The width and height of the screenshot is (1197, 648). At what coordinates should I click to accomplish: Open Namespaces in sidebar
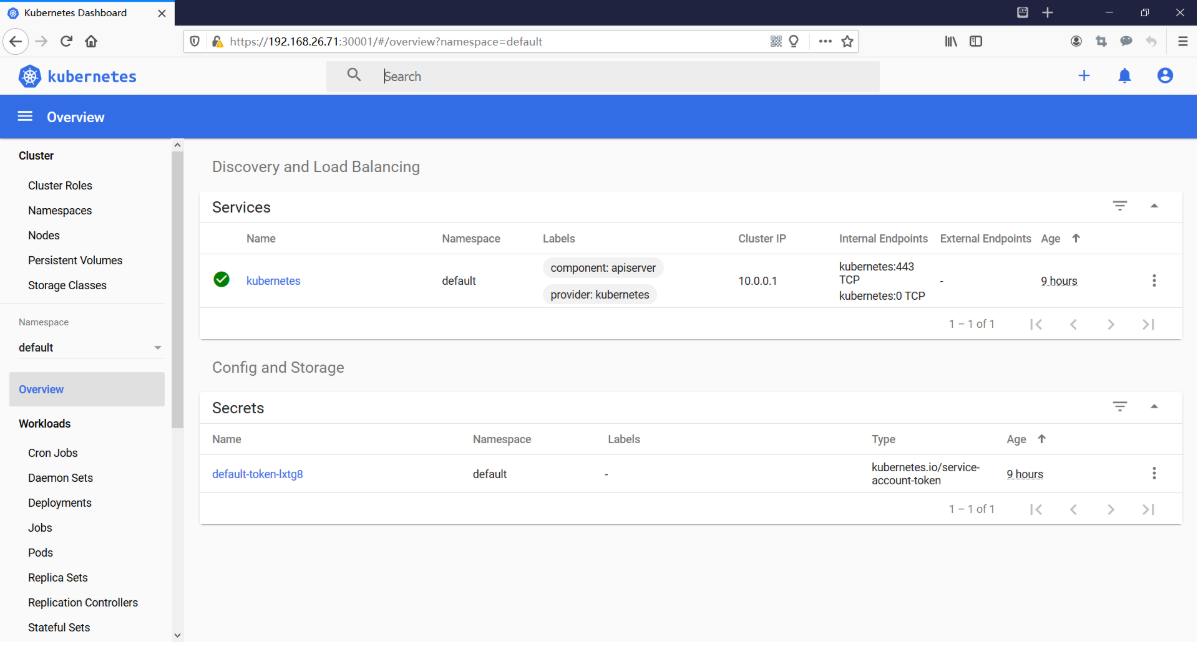60,211
